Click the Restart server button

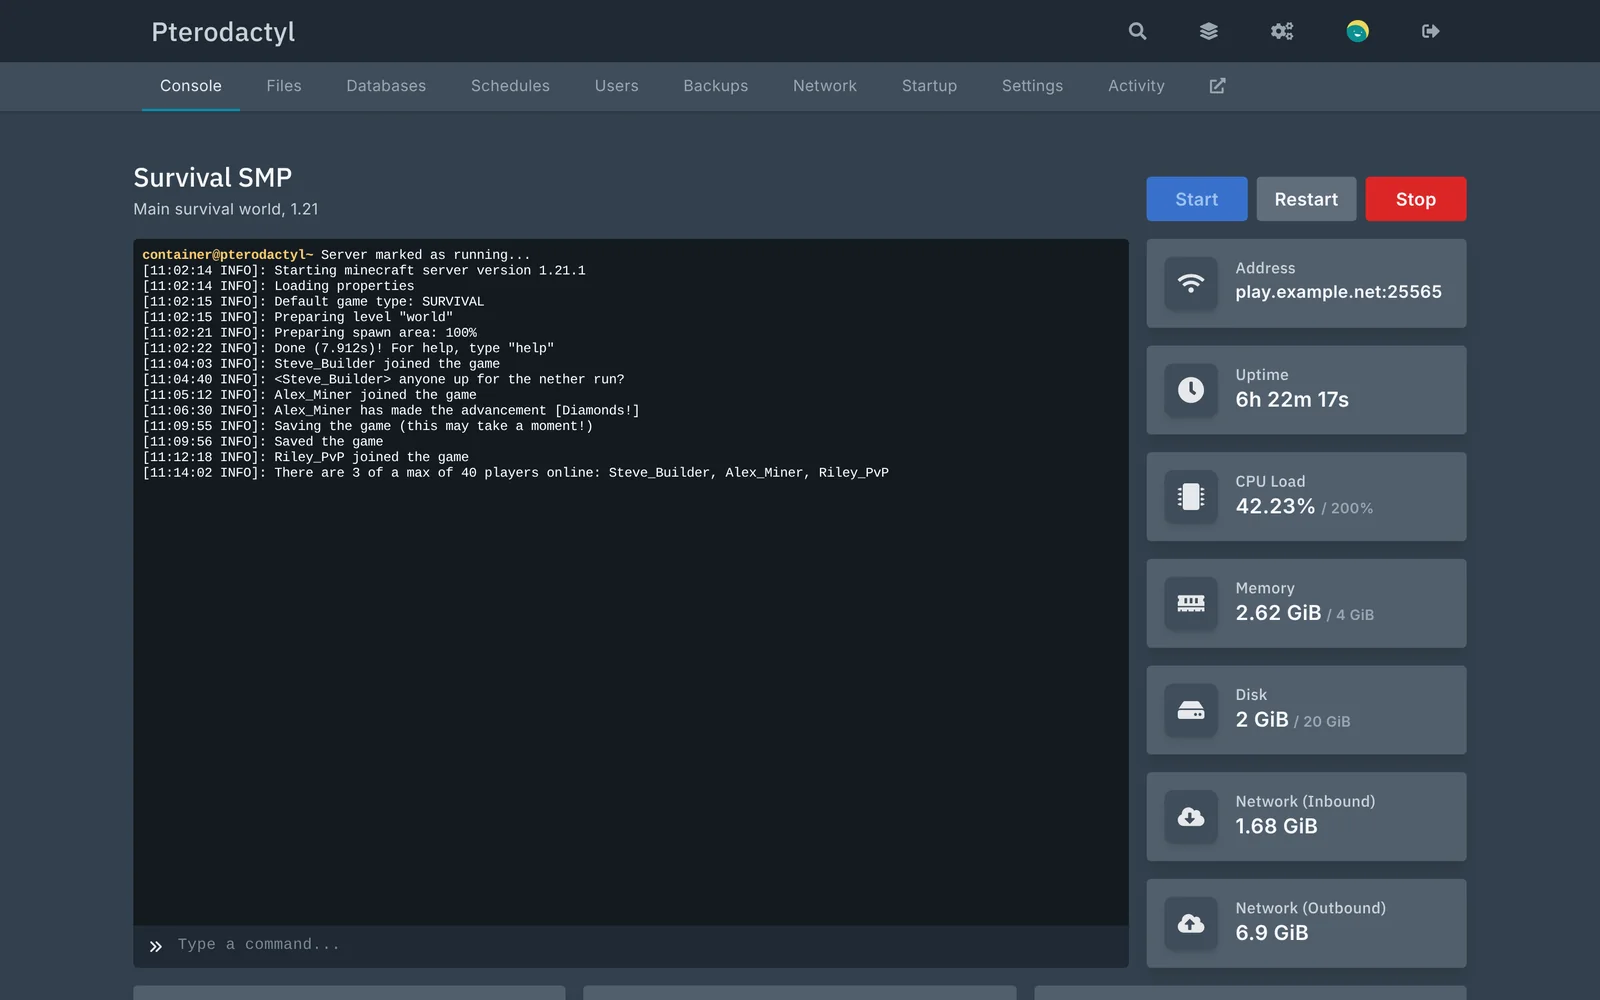point(1306,199)
